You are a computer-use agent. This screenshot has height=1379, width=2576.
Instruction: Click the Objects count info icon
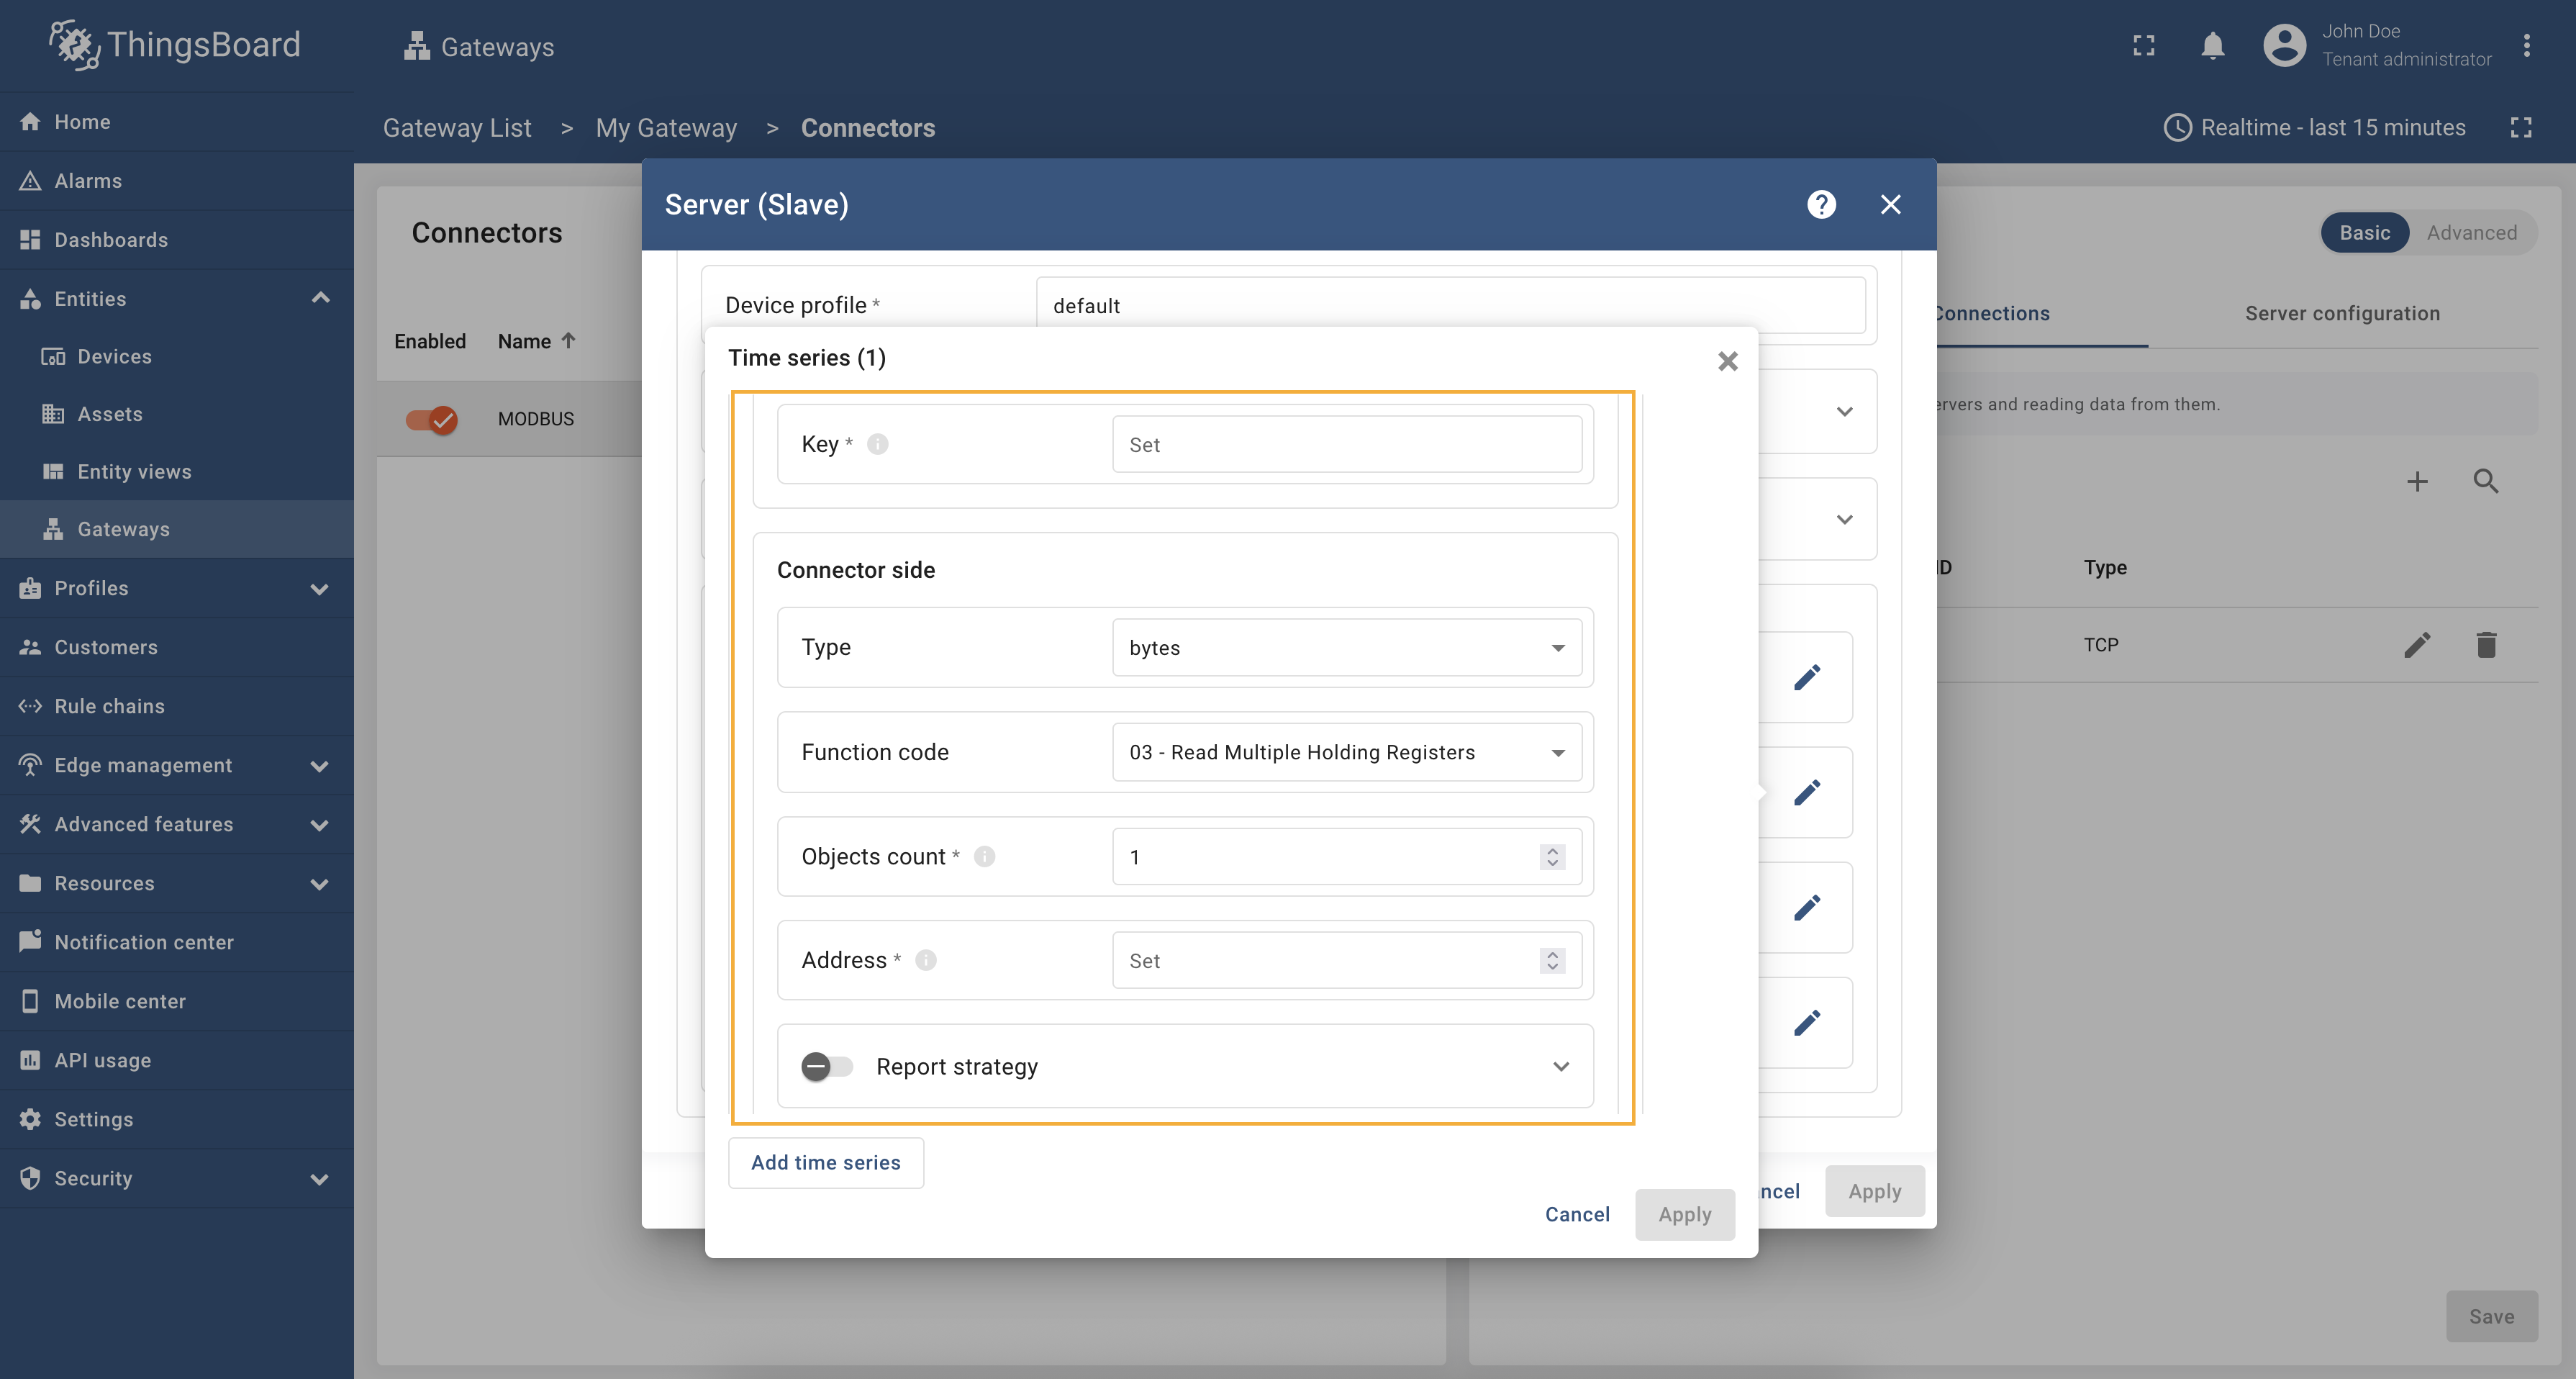(x=984, y=857)
